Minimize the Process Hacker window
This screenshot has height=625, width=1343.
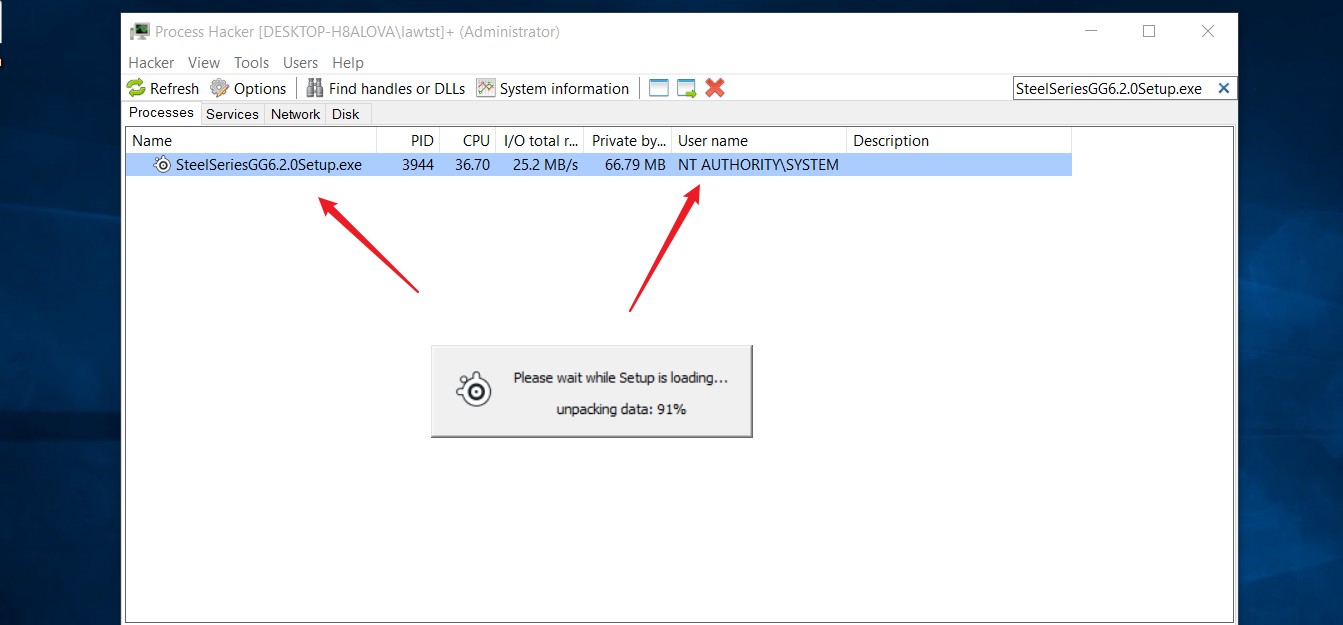coord(1090,31)
